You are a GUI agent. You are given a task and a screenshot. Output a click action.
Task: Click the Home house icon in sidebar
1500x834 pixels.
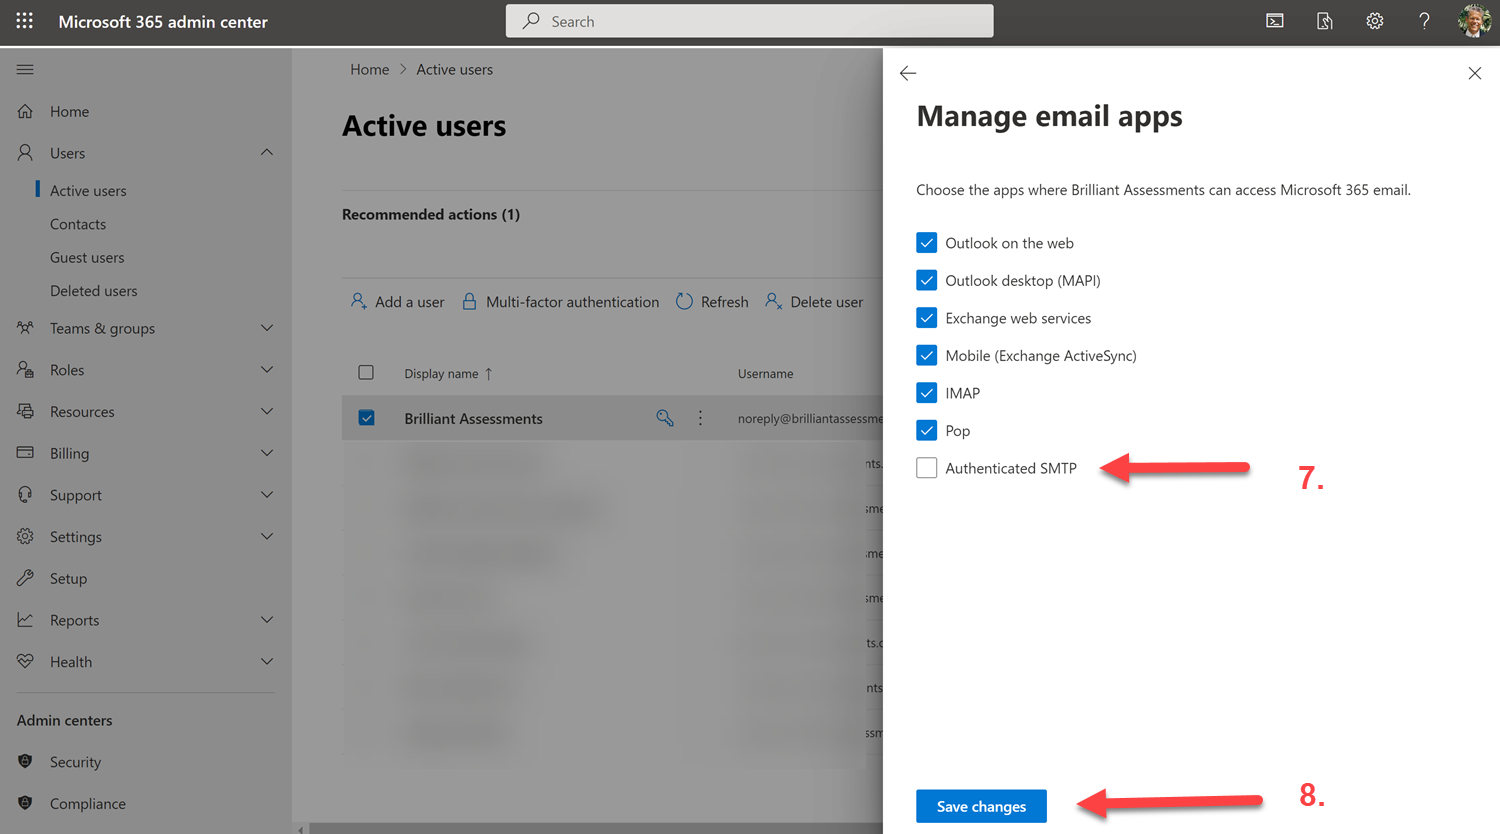point(25,111)
